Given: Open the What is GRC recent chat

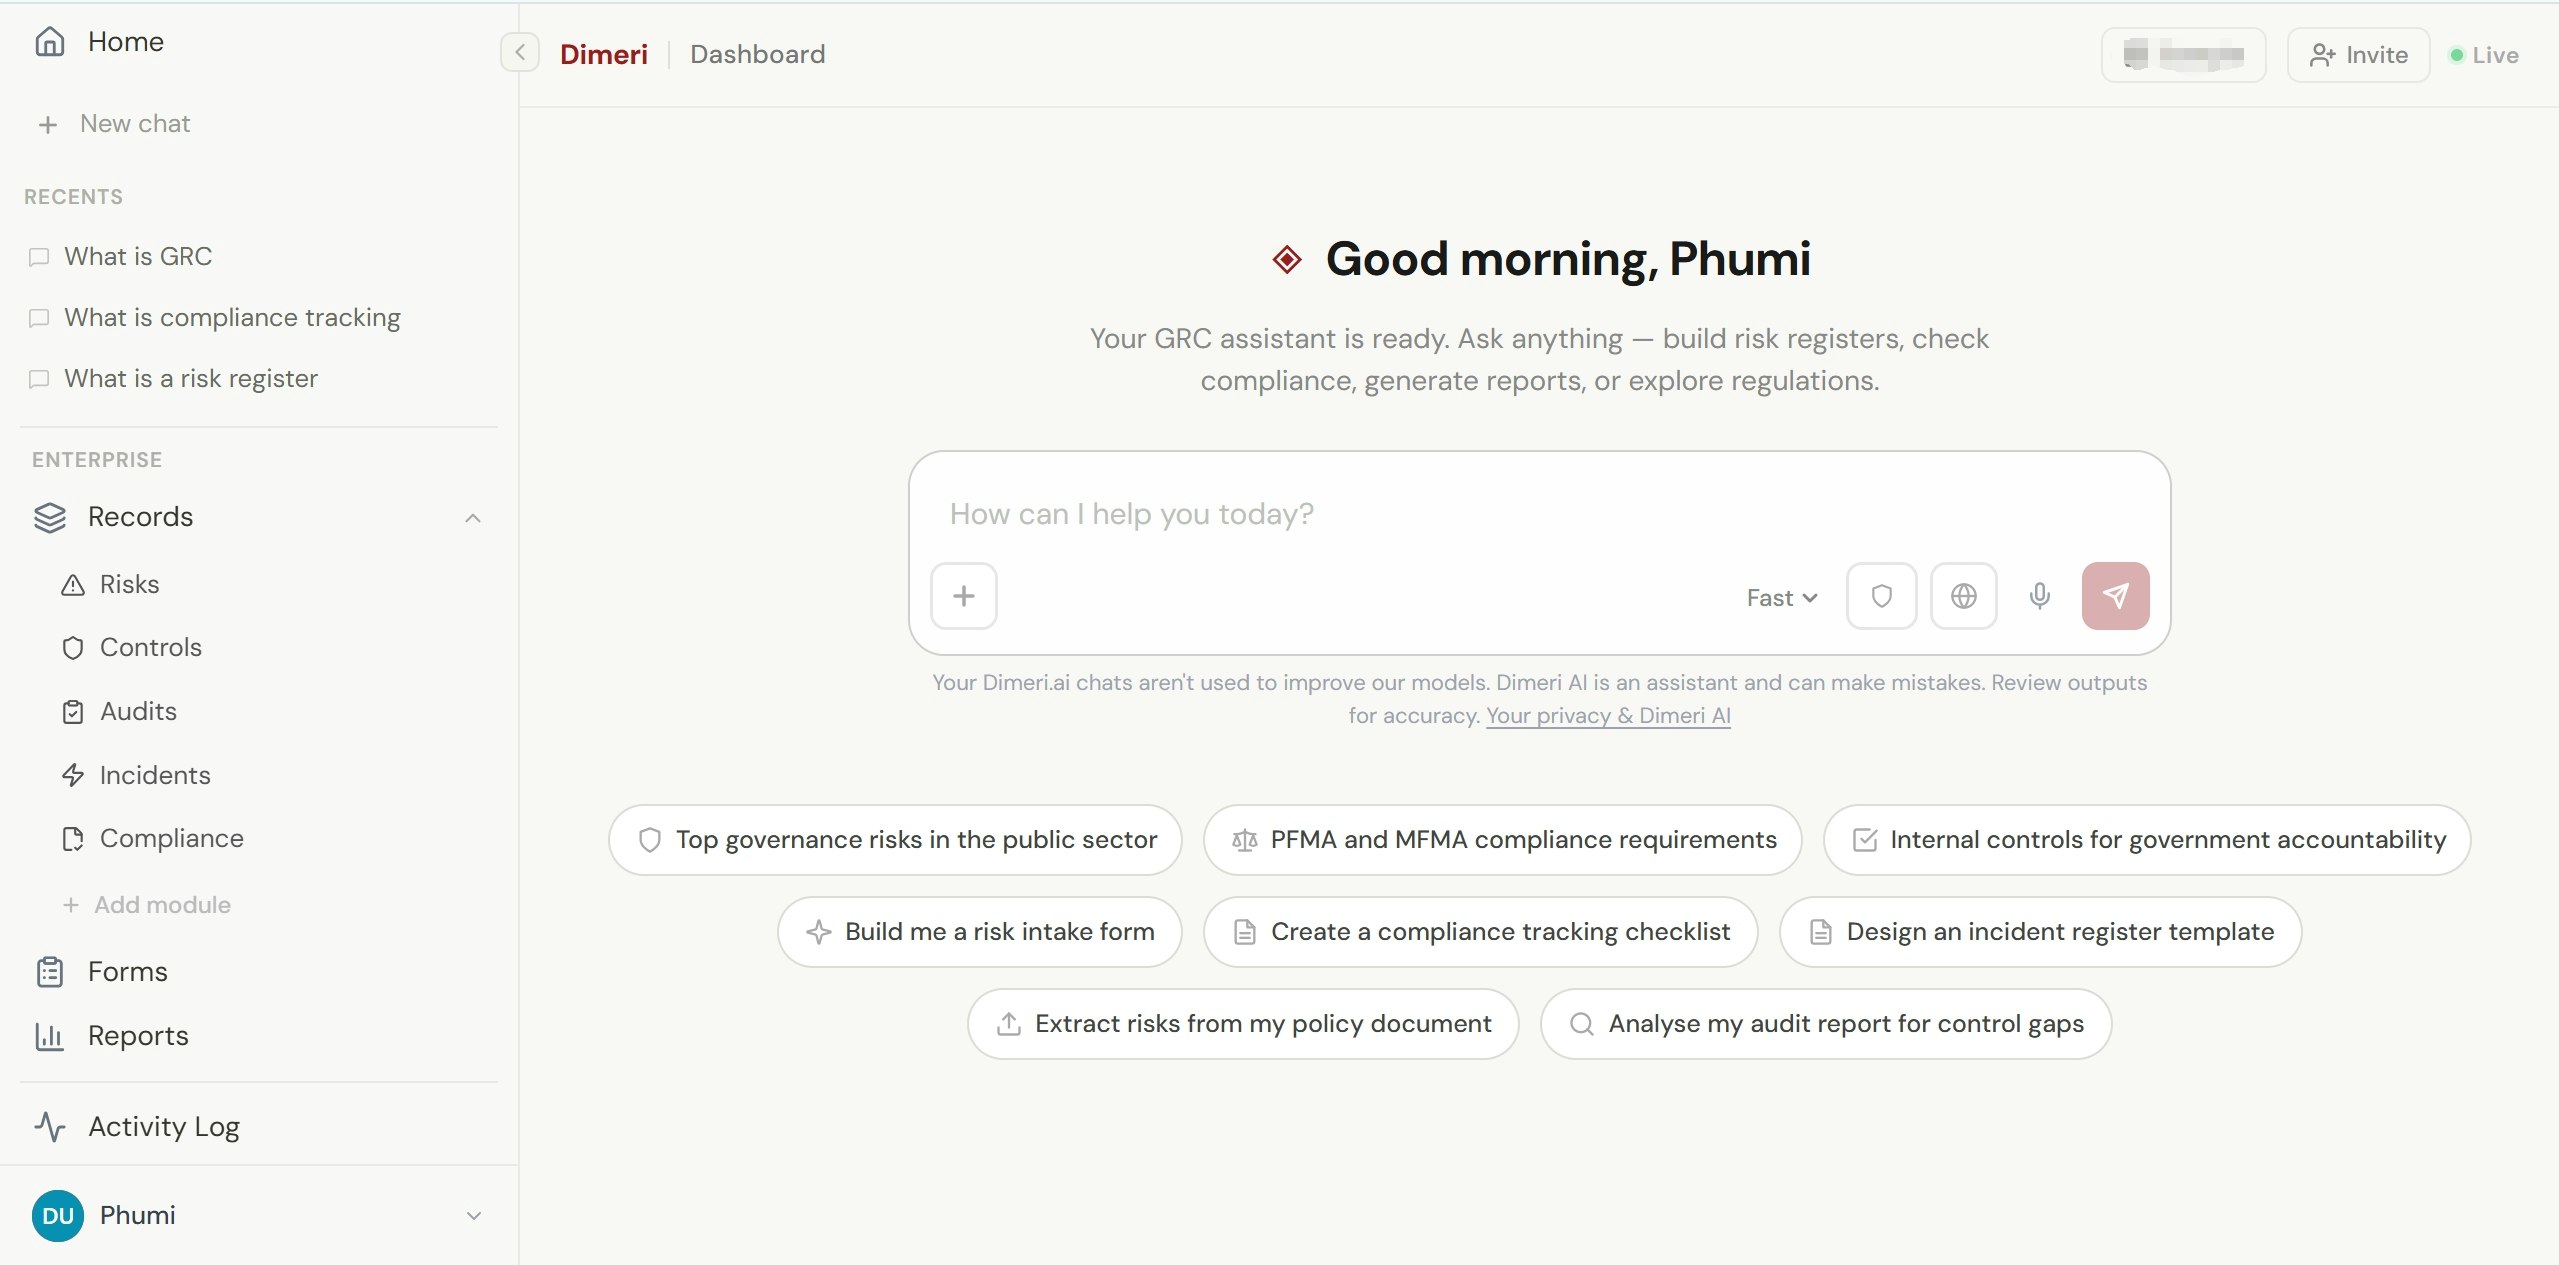Looking at the screenshot, I should click(138, 257).
